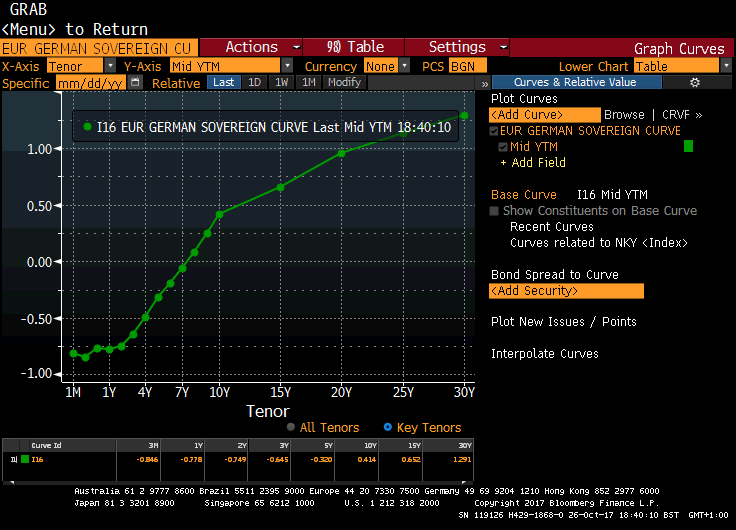Click the 30Y data point on curve
Image resolution: width=736 pixels, height=530 pixels.
point(464,116)
